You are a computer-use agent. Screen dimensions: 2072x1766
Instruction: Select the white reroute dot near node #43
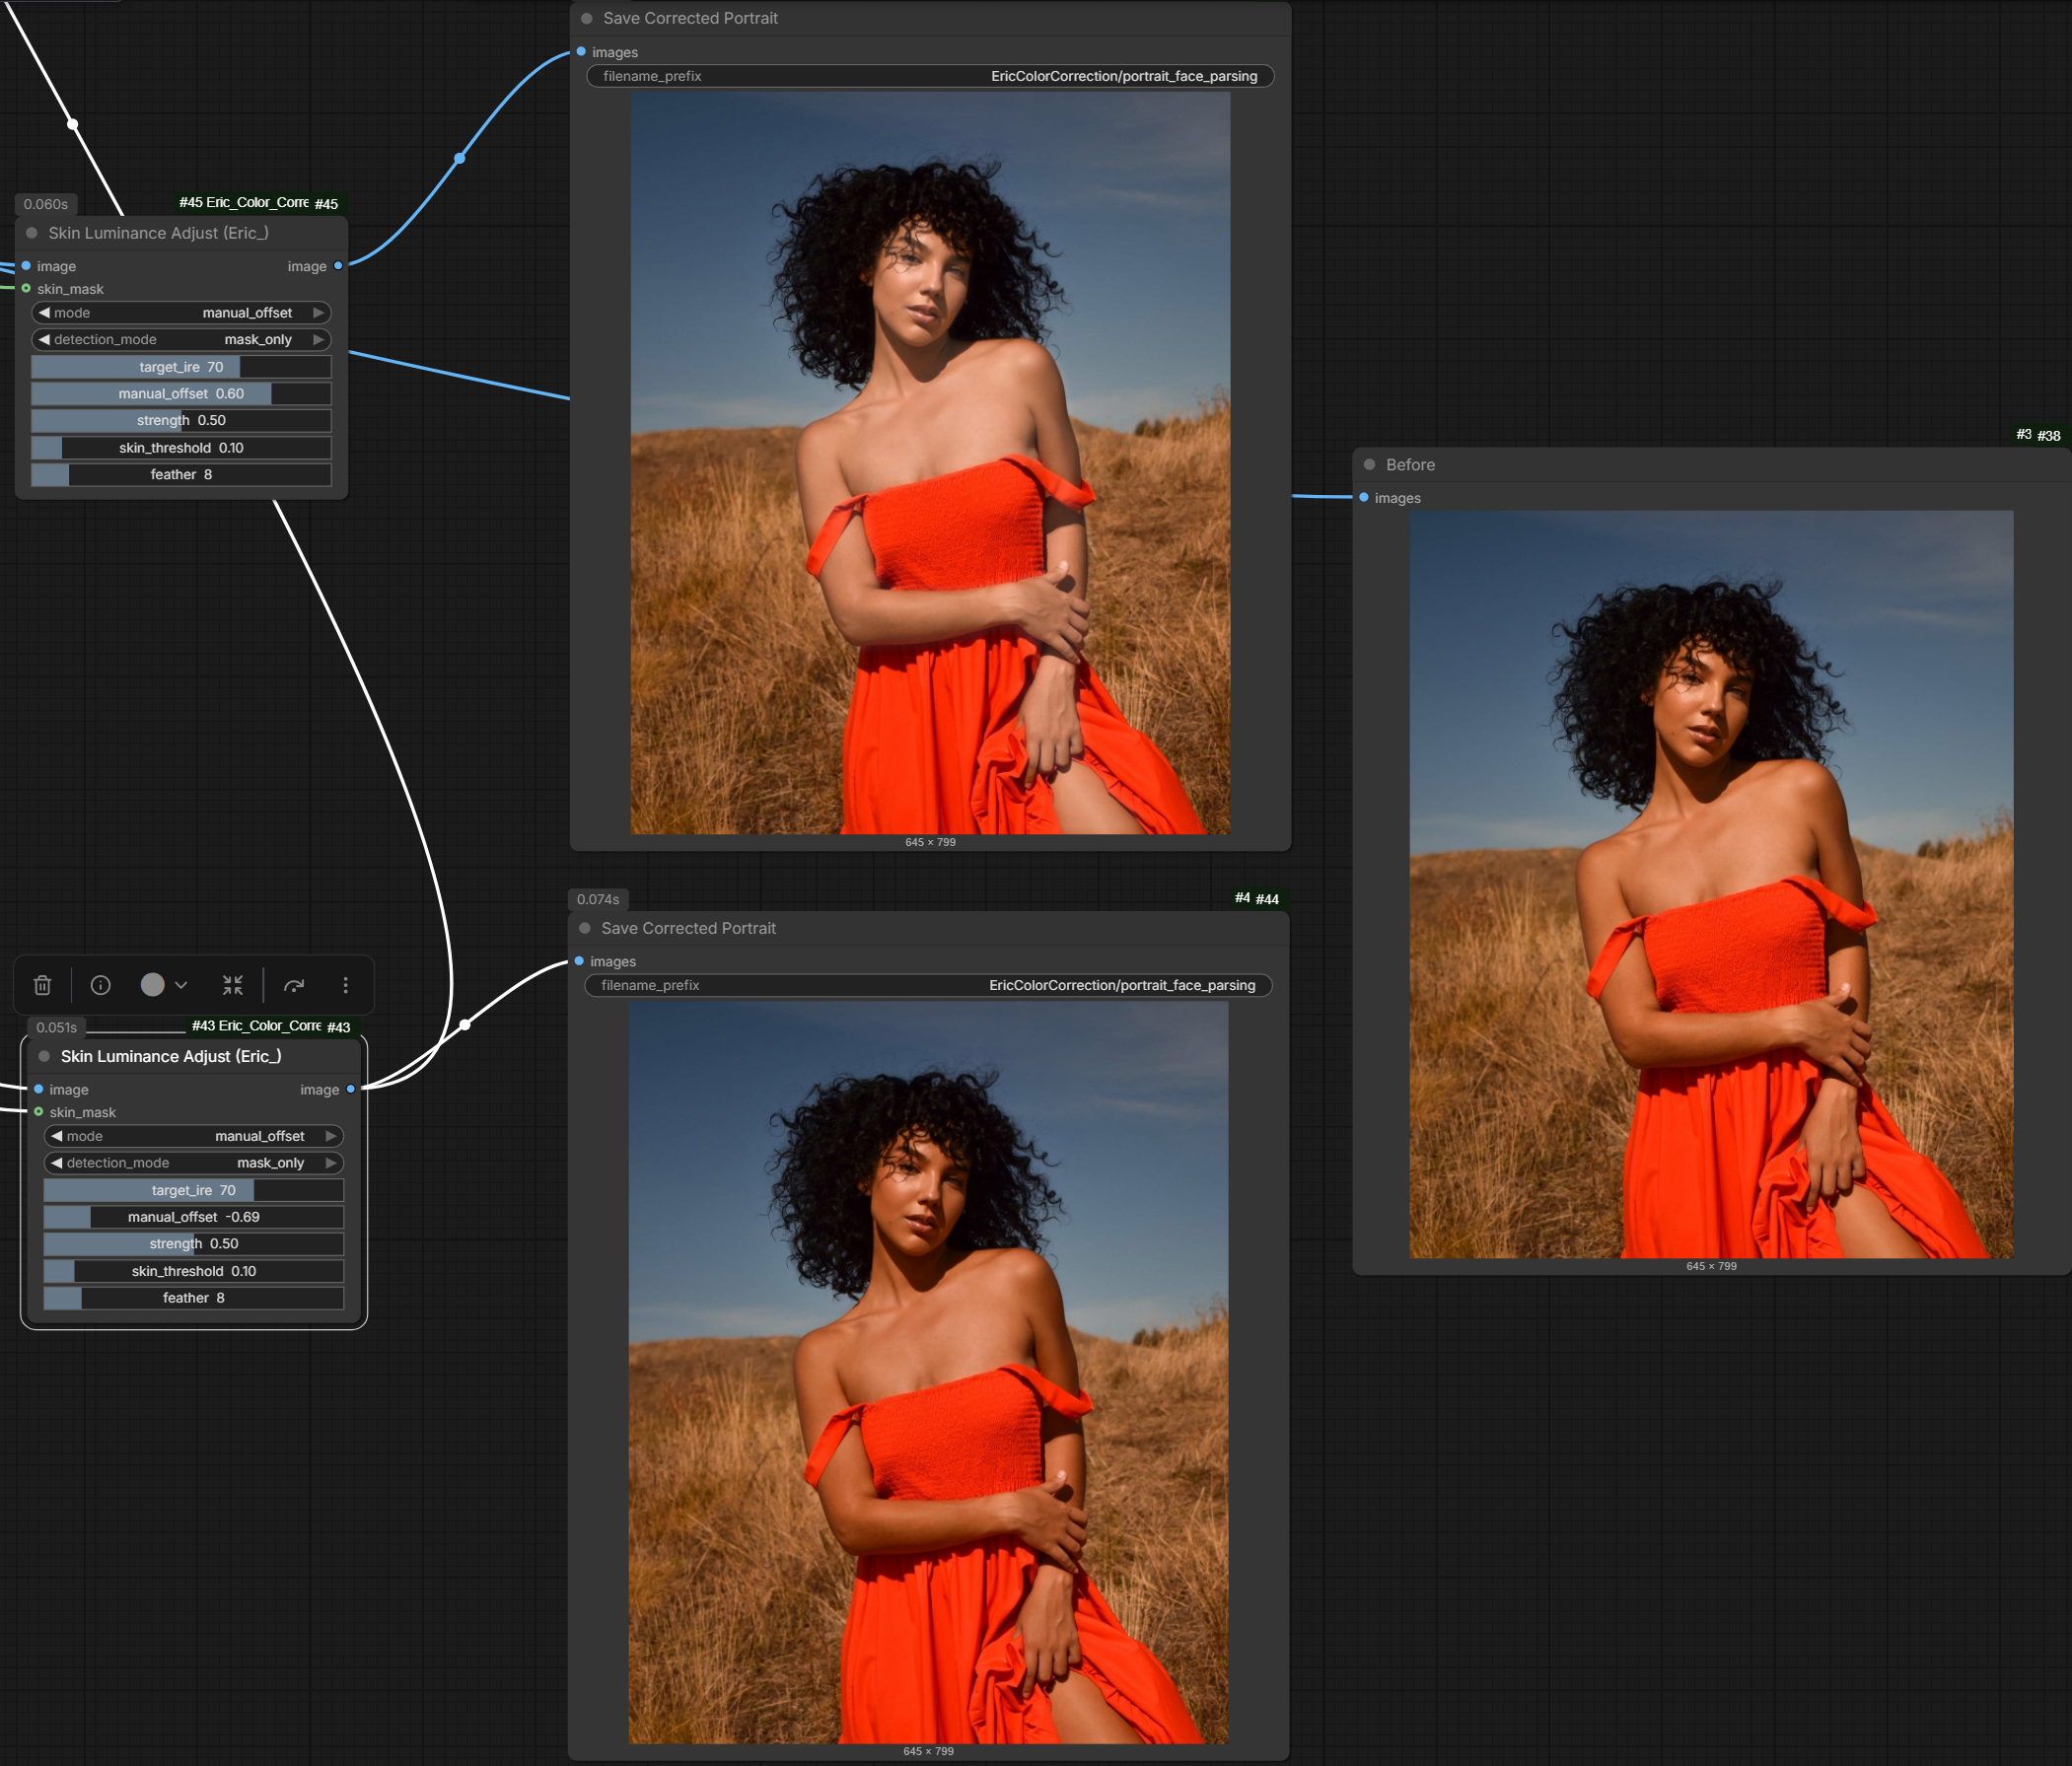[x=465, y=1024]
